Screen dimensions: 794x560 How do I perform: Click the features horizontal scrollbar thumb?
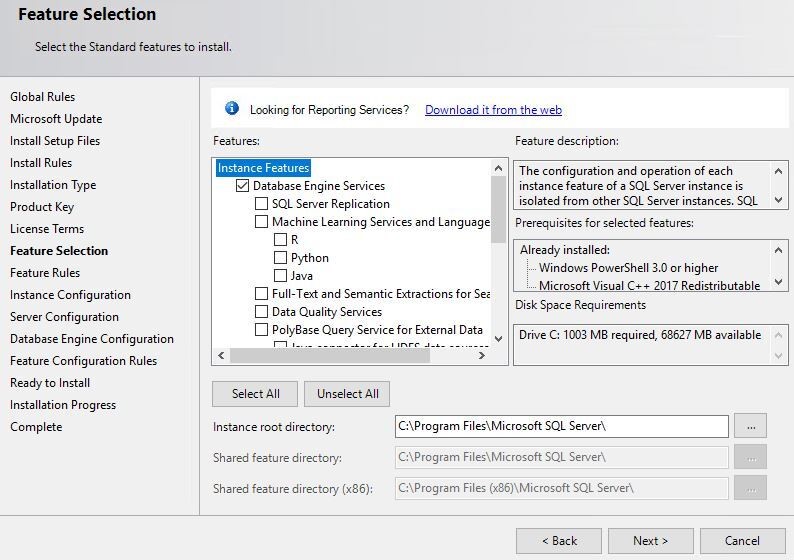(330, 355)
